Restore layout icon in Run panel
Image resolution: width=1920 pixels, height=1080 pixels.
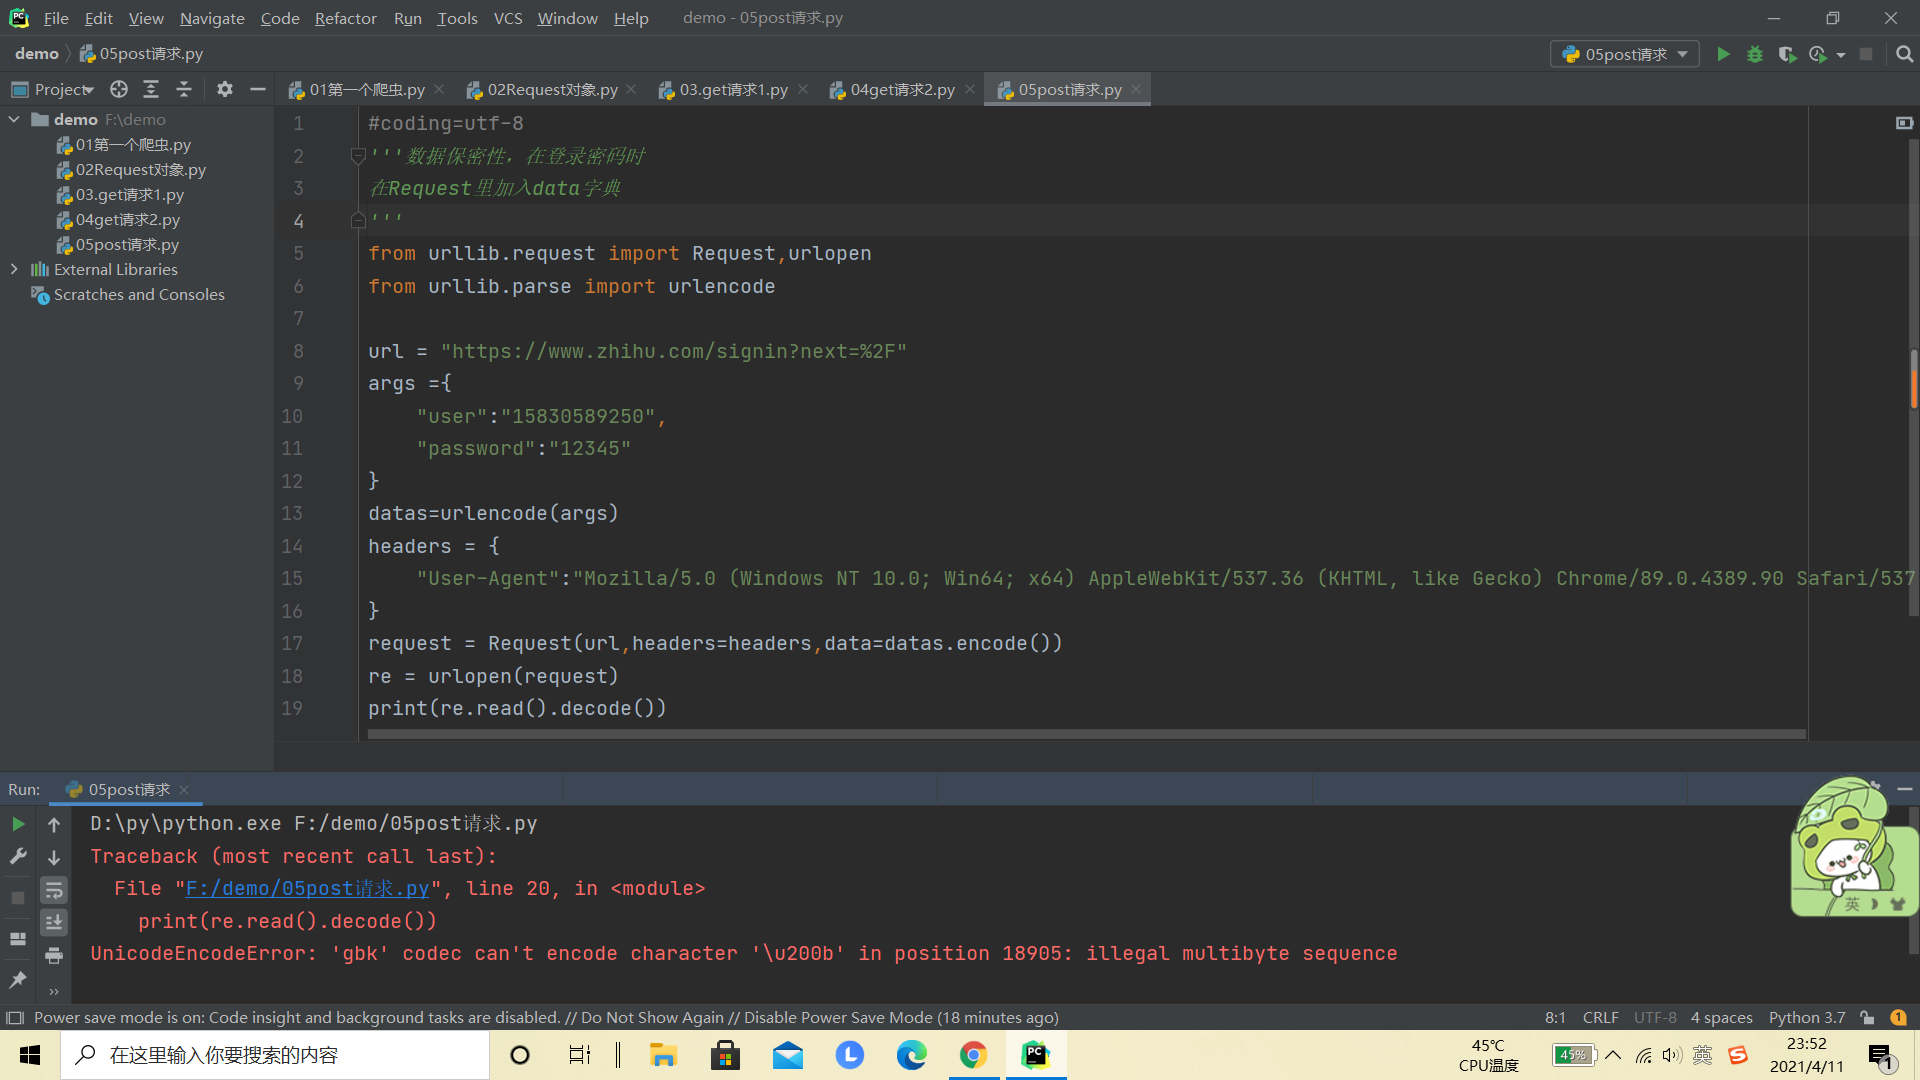(x=18, y=939)
